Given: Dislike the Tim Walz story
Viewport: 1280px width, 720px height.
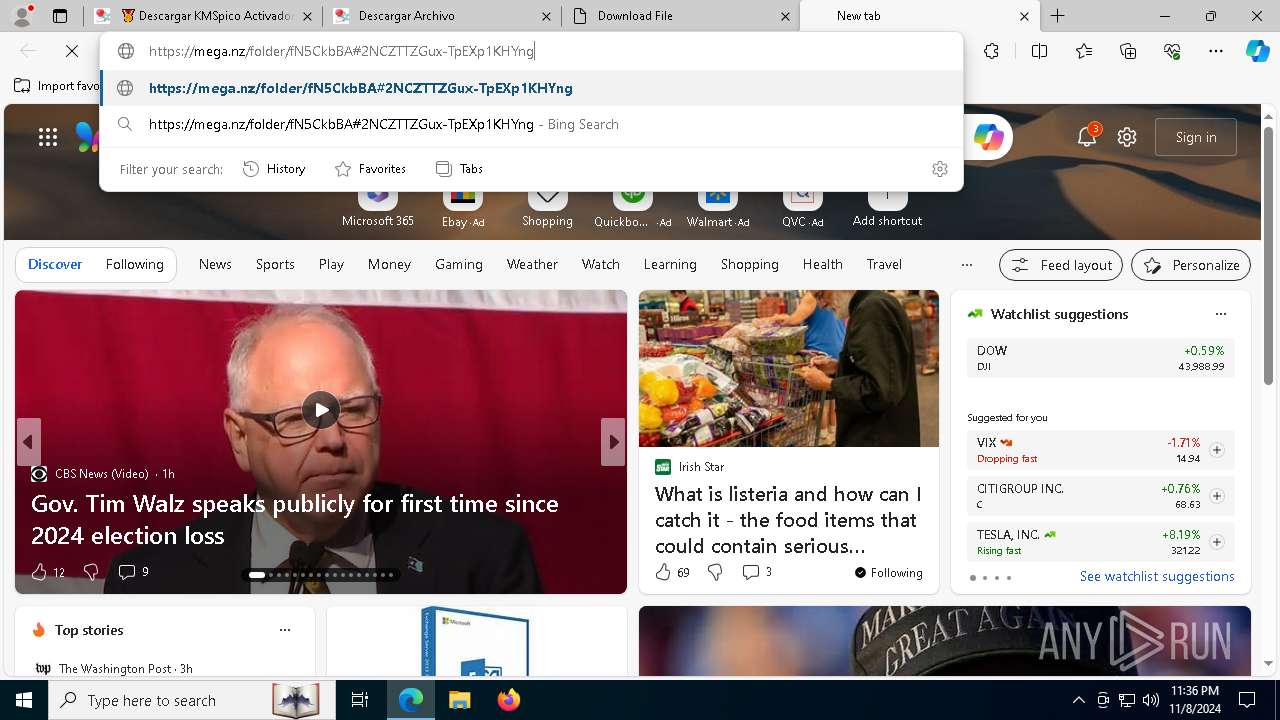Looking at the screenshot, I should tap(91, 572).
